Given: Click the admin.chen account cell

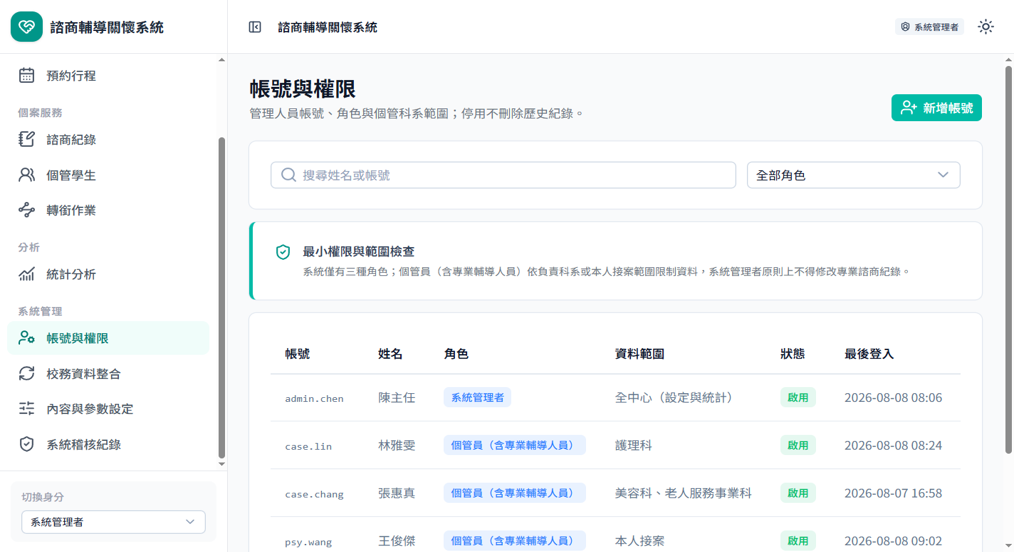Looking at the screenshot, I should (x=314, y=399).
